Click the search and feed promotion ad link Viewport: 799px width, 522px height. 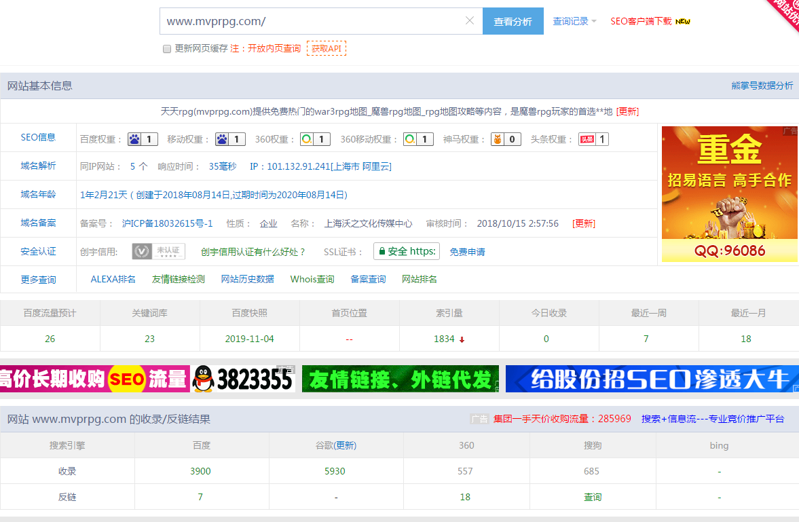click(712, 419)
